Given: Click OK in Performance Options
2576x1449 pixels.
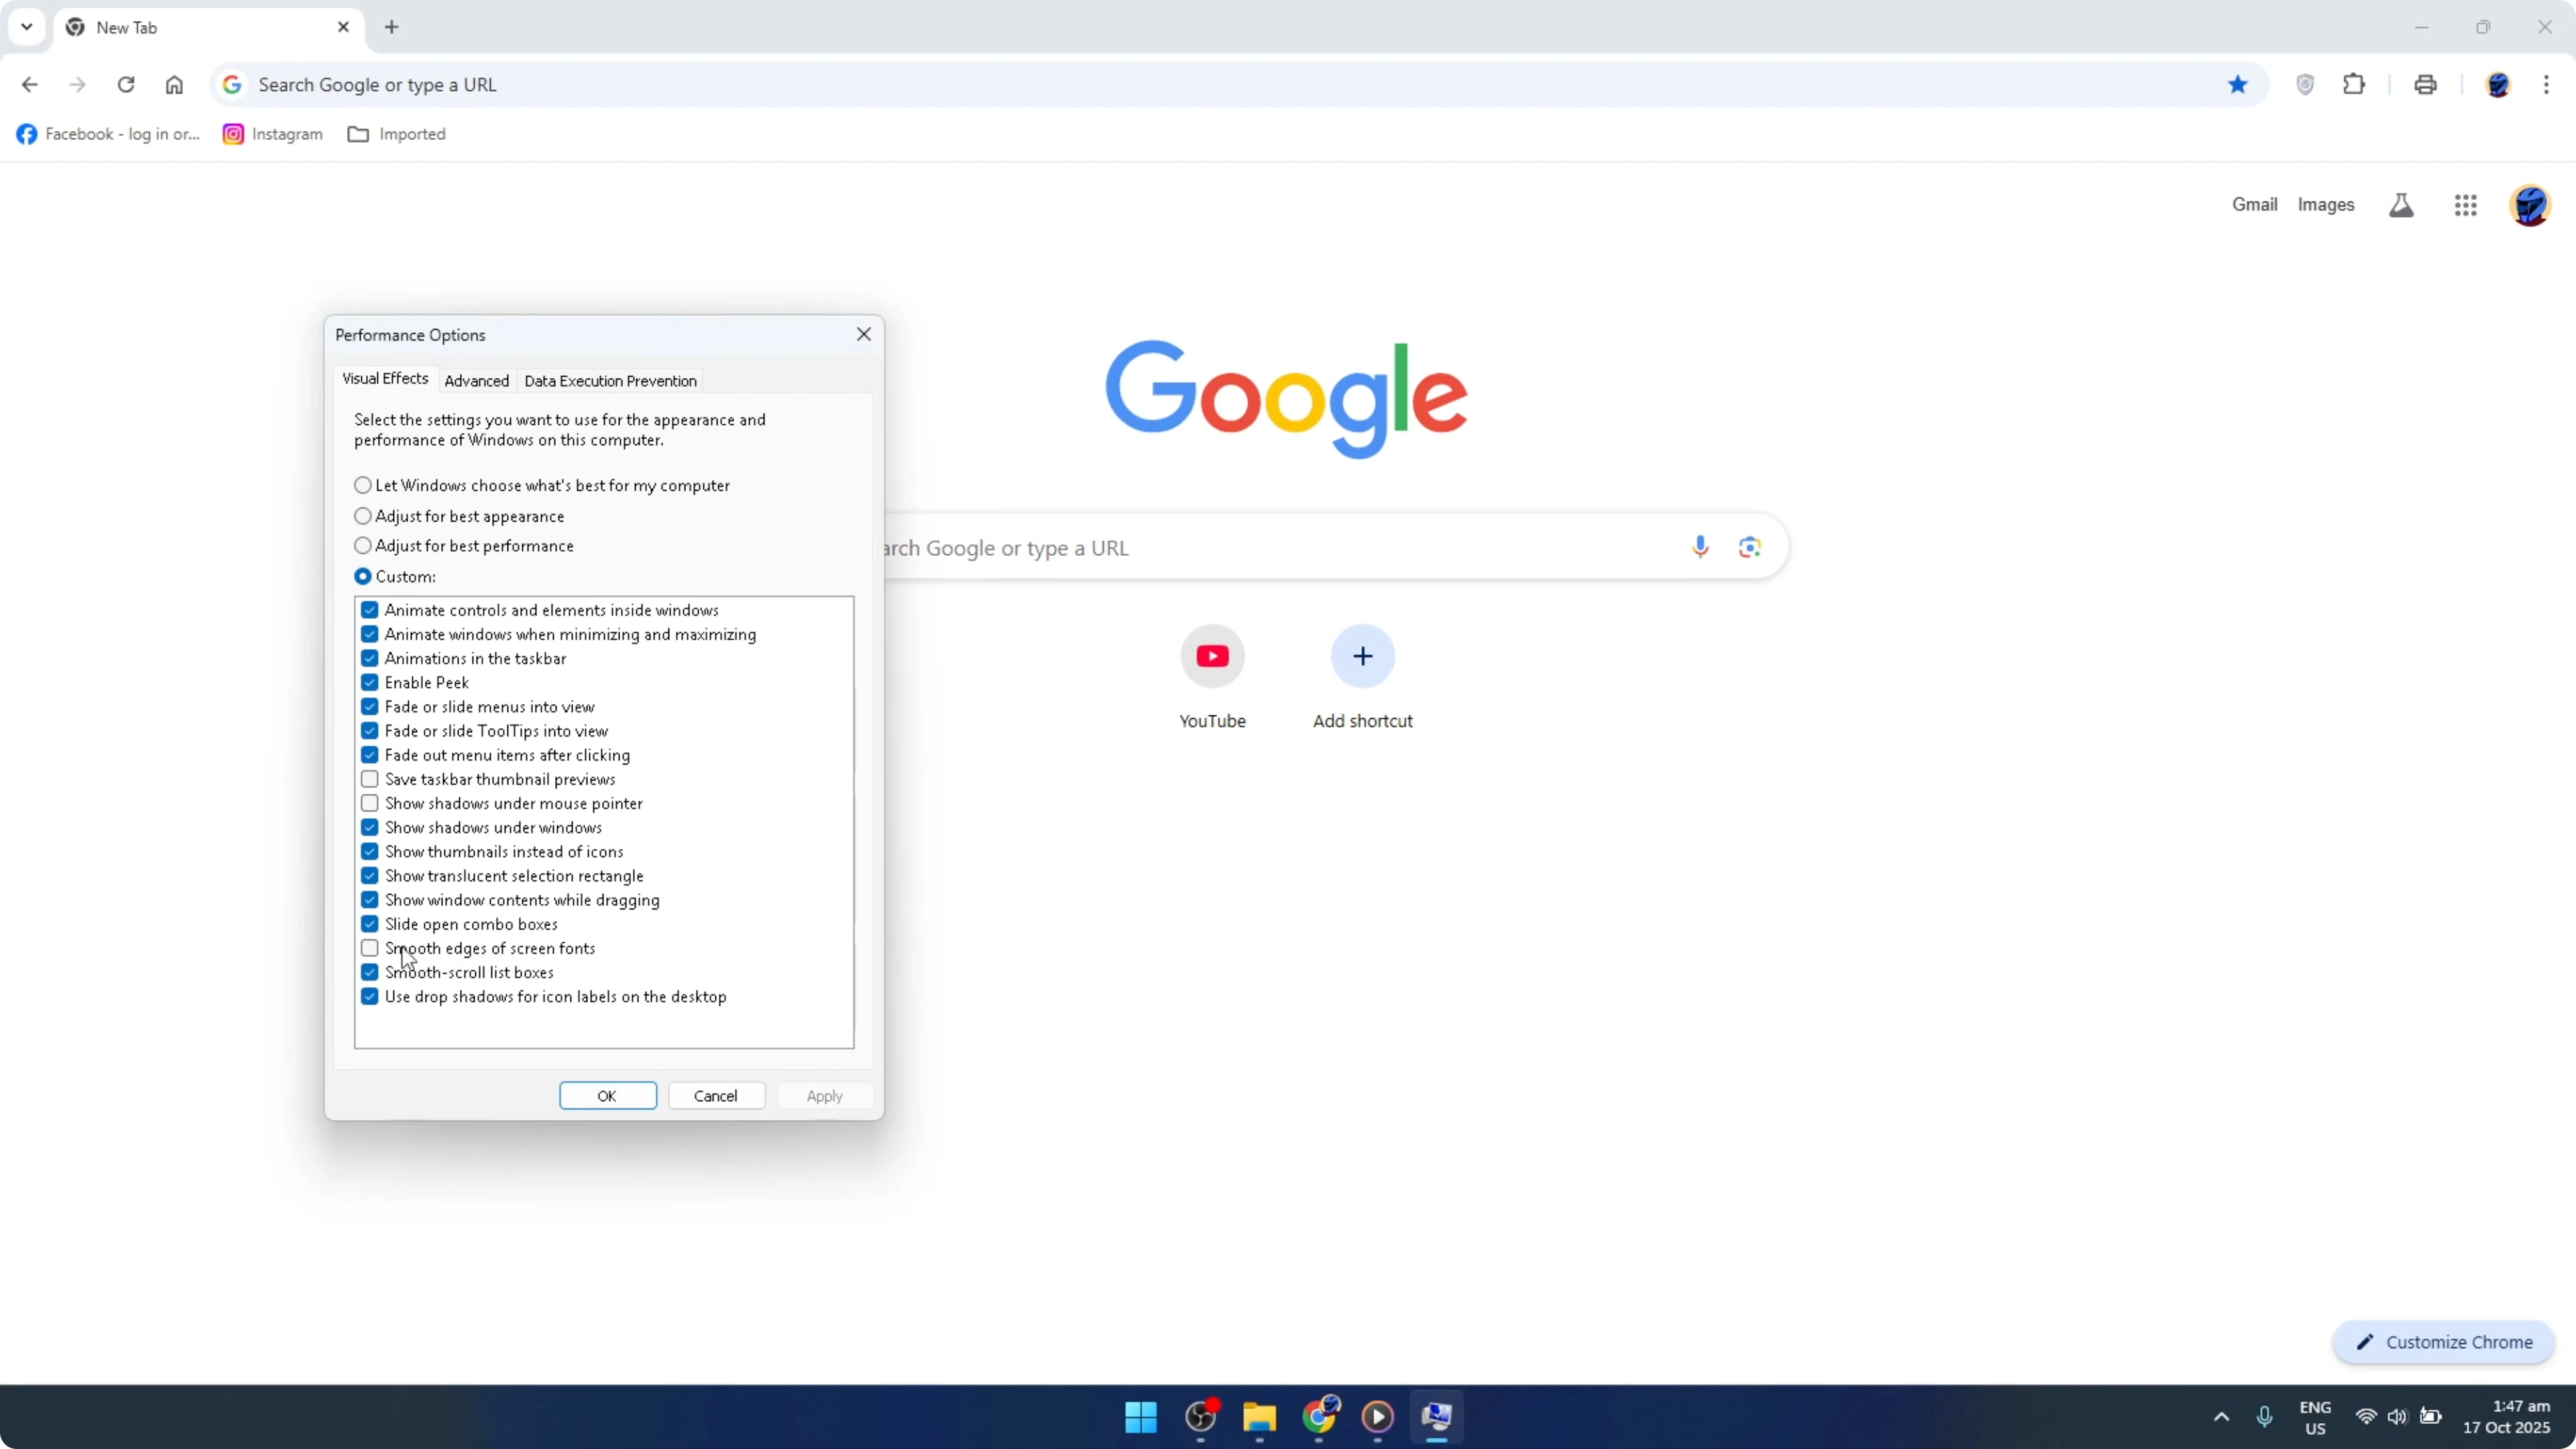Looking at the screenshot, I should 608,1096.
